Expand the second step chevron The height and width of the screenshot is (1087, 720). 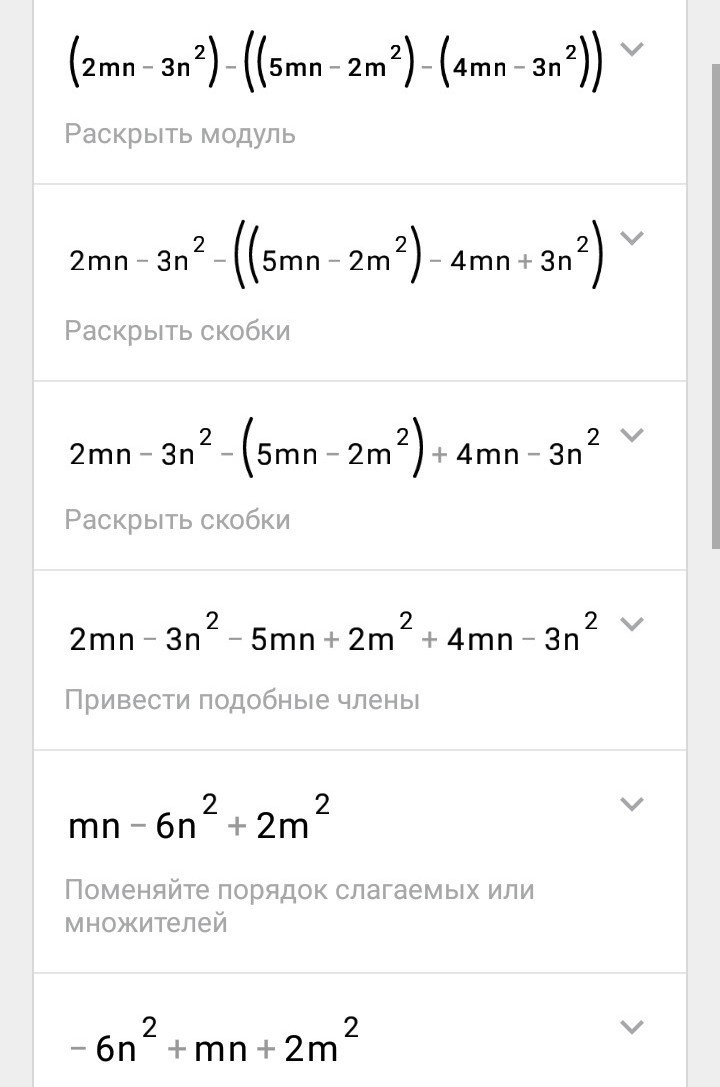pos(631,238)
